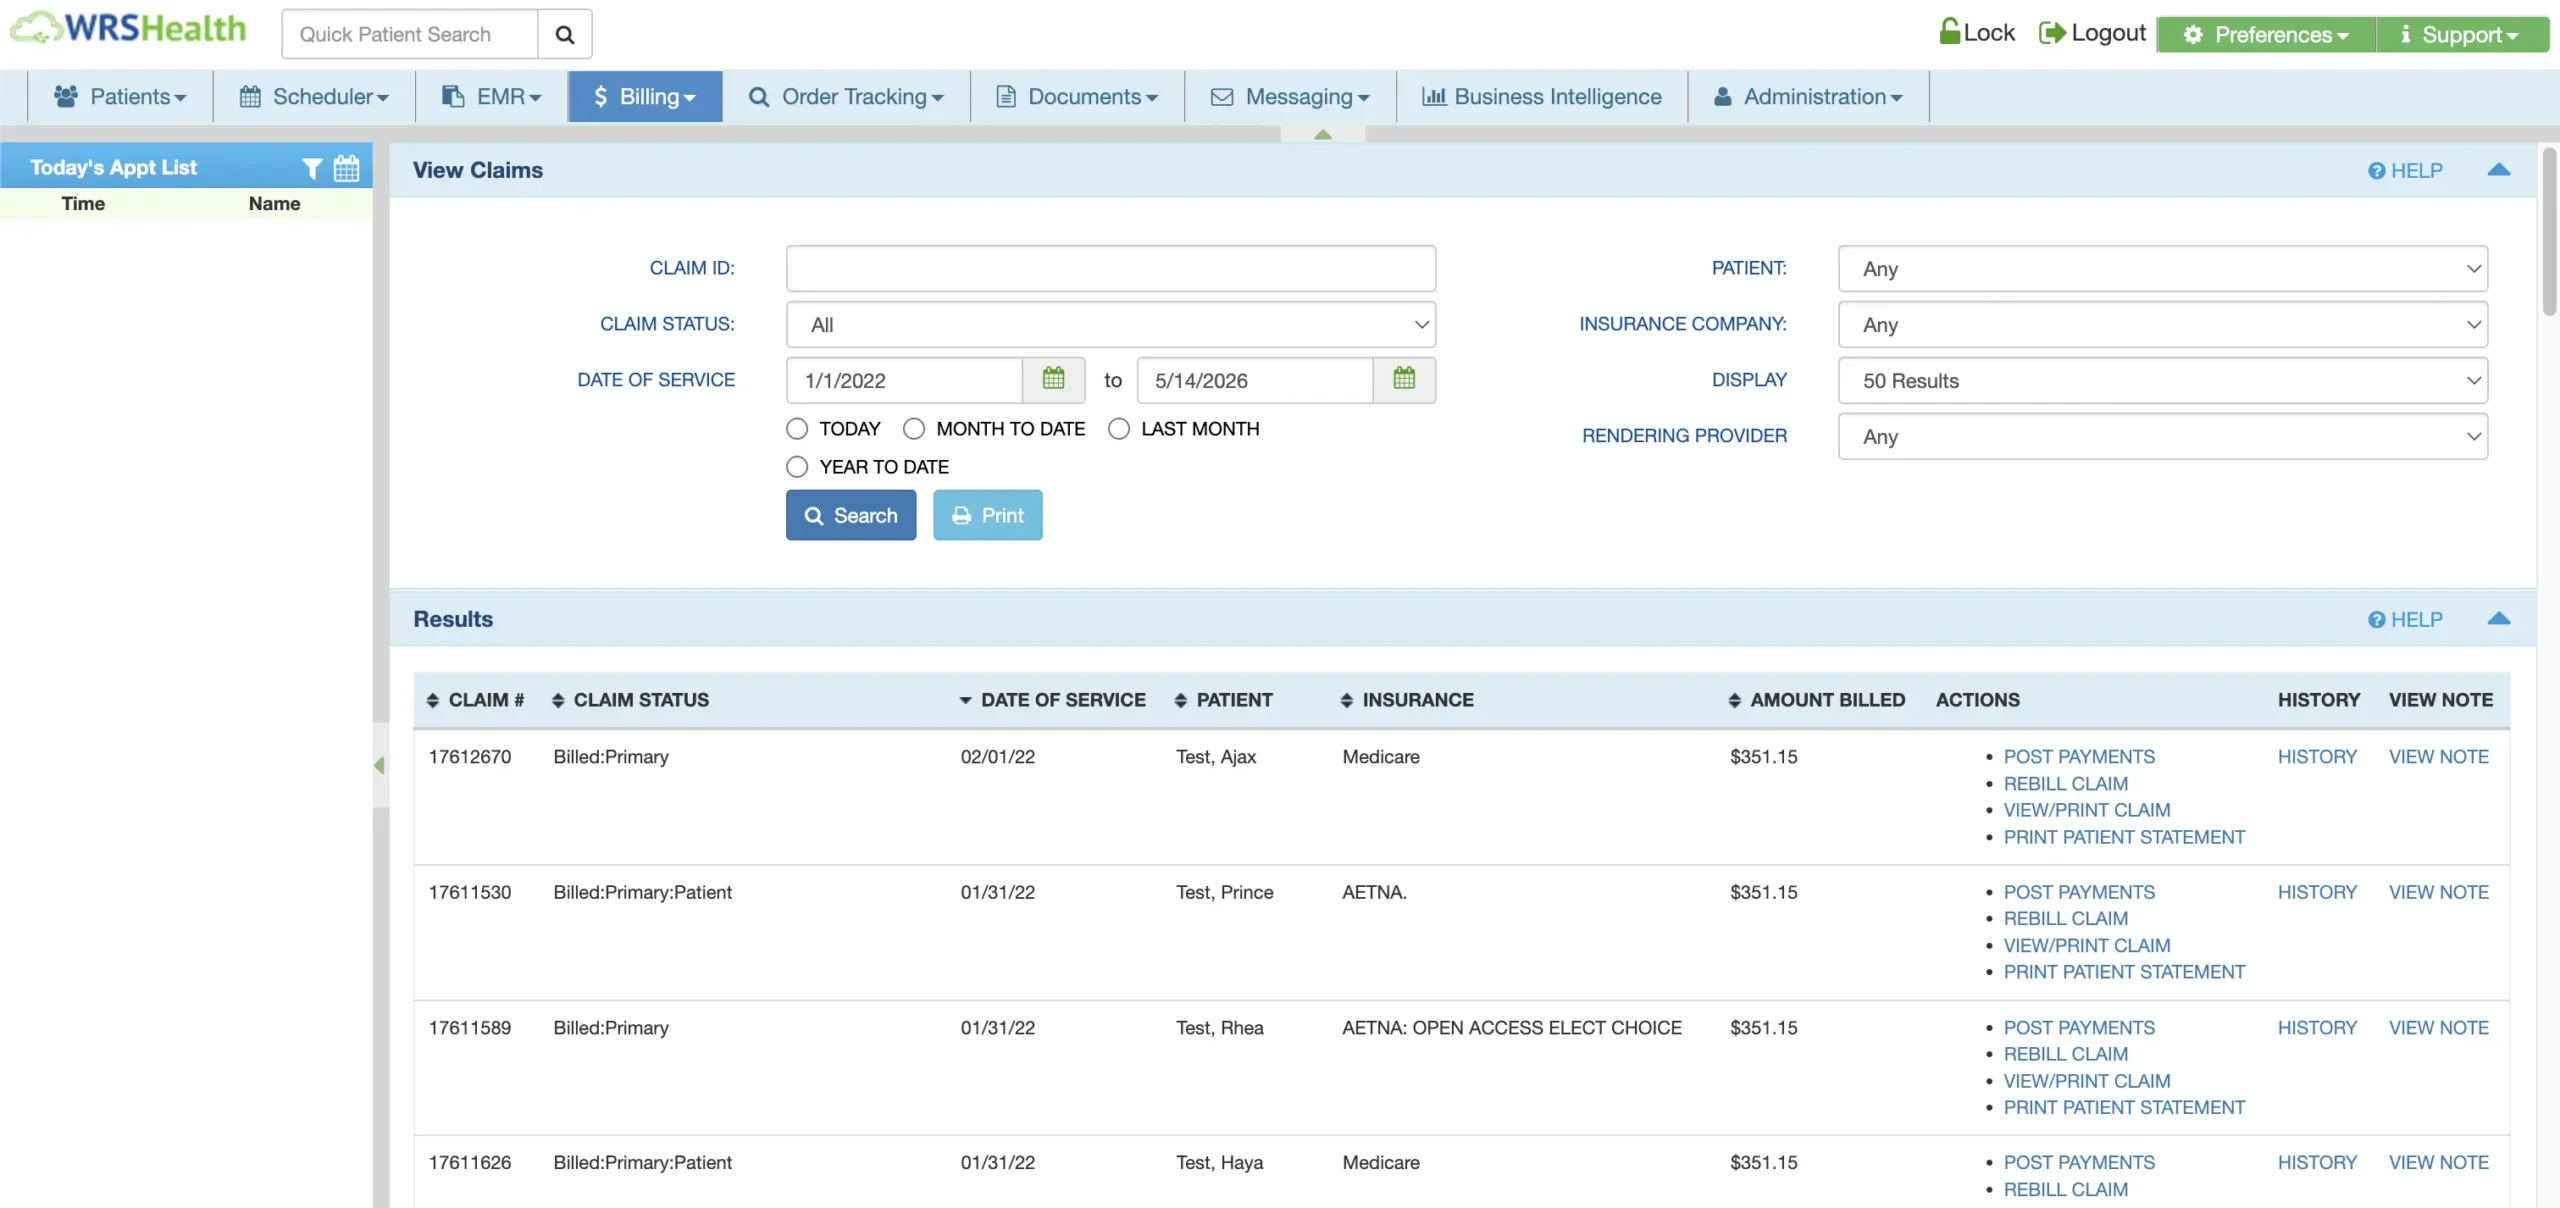Click insurance AETNA: OPEN ACCESS ELECT CHOICE
The image size is (2560, 1208).
1511,1028
